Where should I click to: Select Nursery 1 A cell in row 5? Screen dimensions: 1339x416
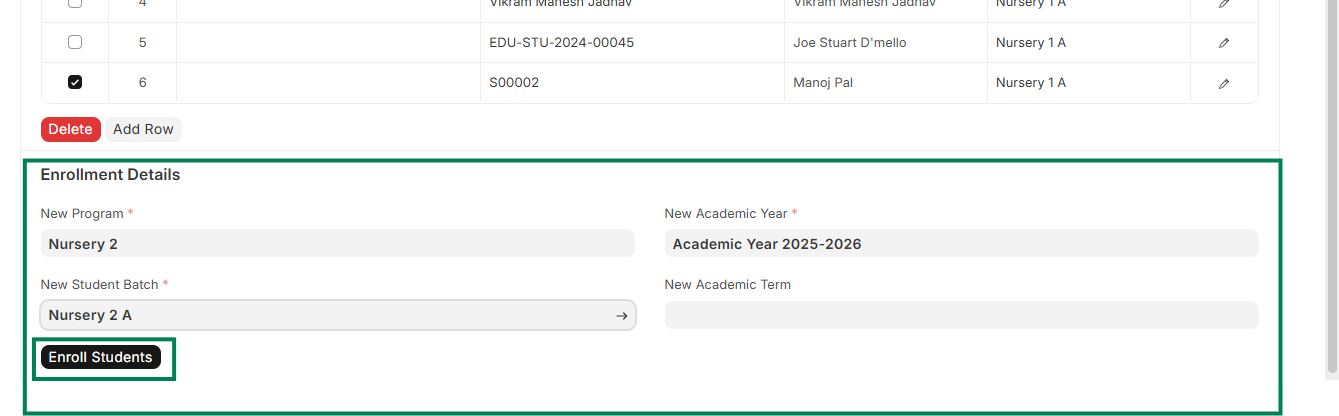1030,43
